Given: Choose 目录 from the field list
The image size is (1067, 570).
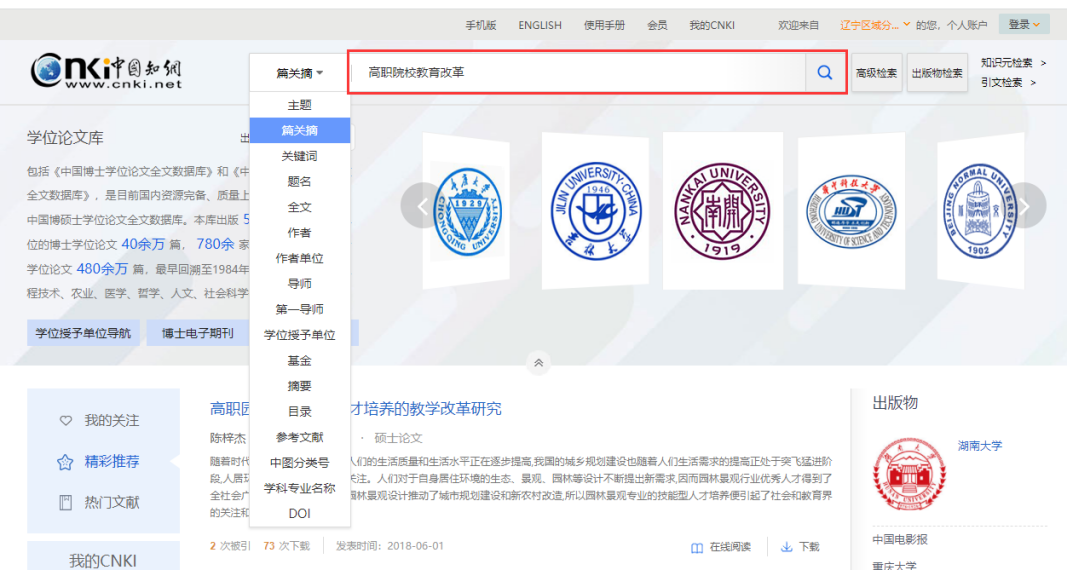Looking at the screenshot, I should 299,412.
